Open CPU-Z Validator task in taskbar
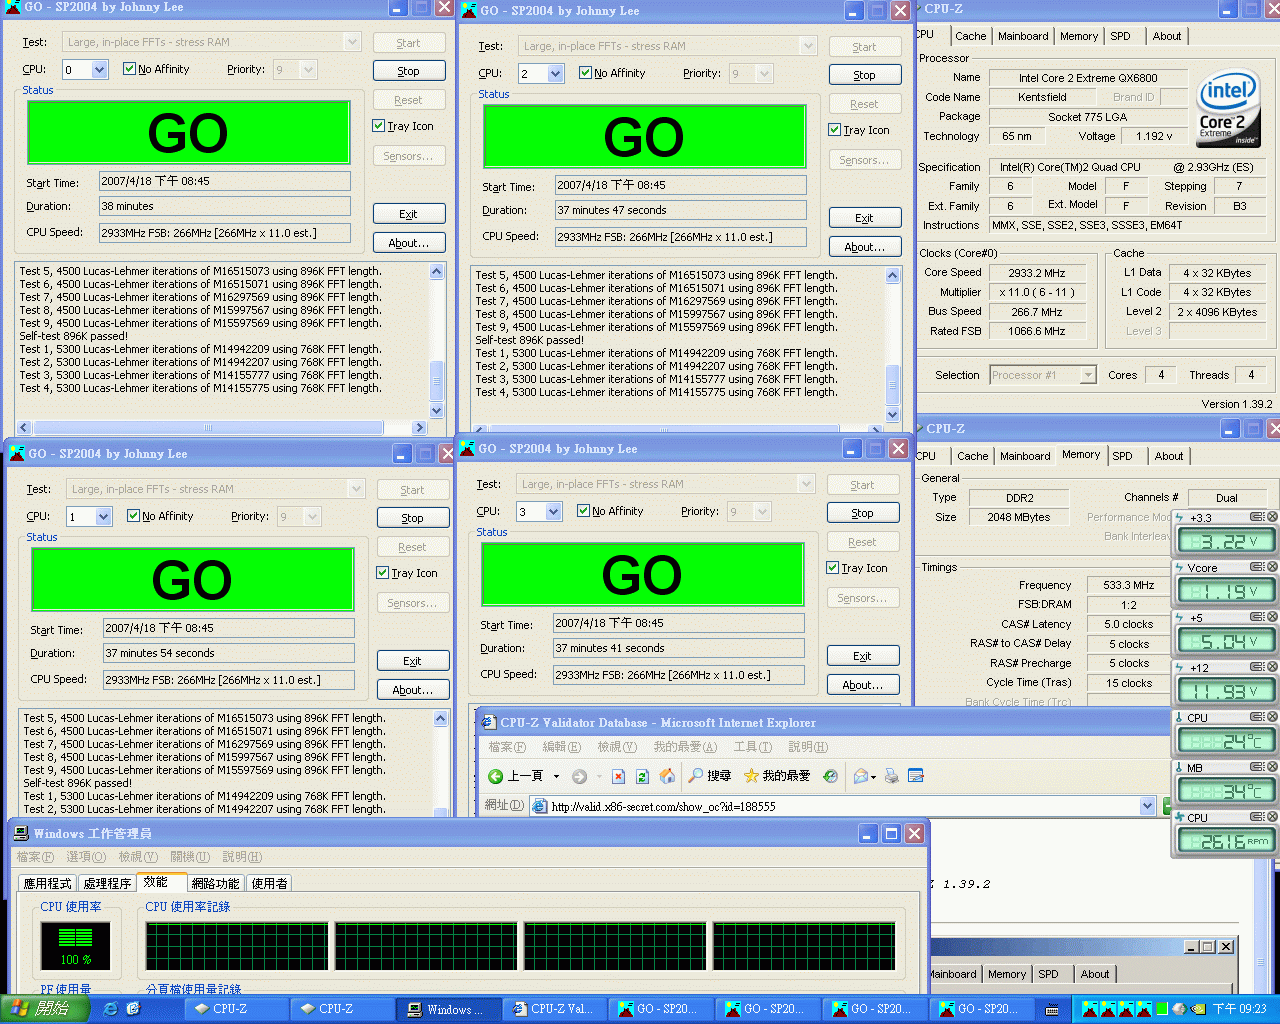 click(x=555, y=1009)
